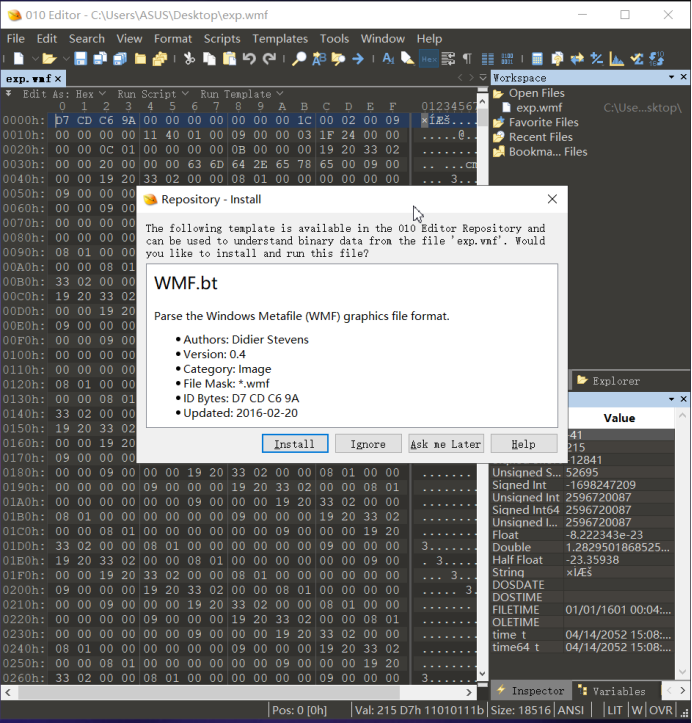Viewport: 692px width, 723px height.
Task: Open the Scripts menu
Action: (222, 39)
